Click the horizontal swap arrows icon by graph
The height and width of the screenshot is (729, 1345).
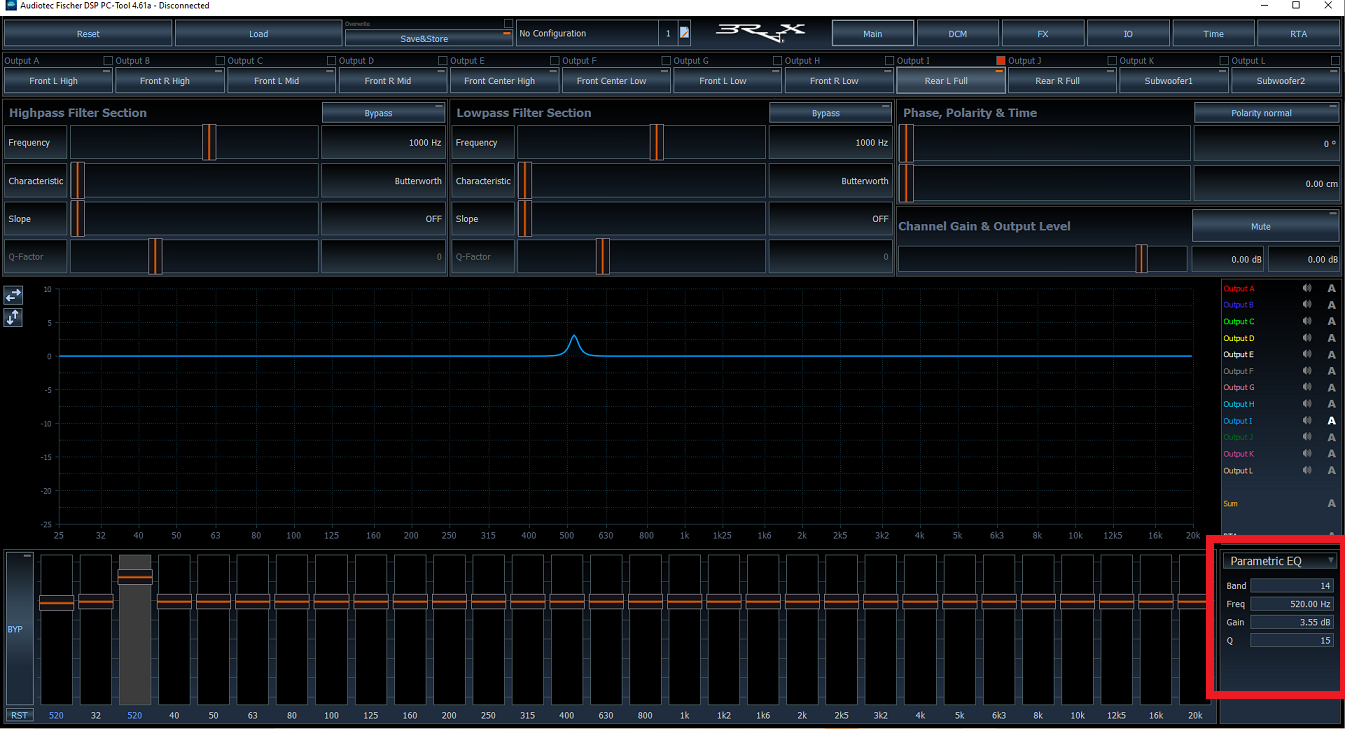click(13, 295)
